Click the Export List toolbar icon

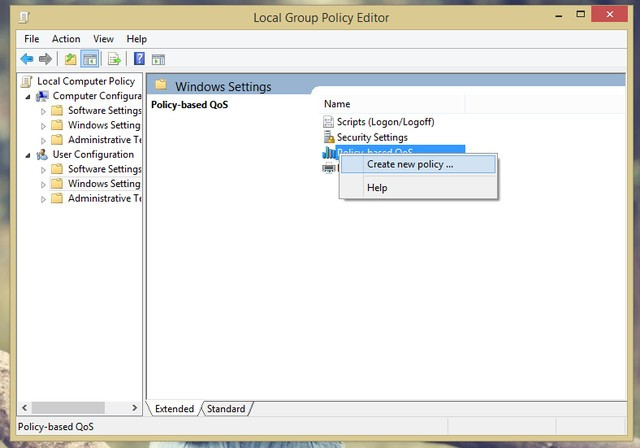[x=114, y=59]
